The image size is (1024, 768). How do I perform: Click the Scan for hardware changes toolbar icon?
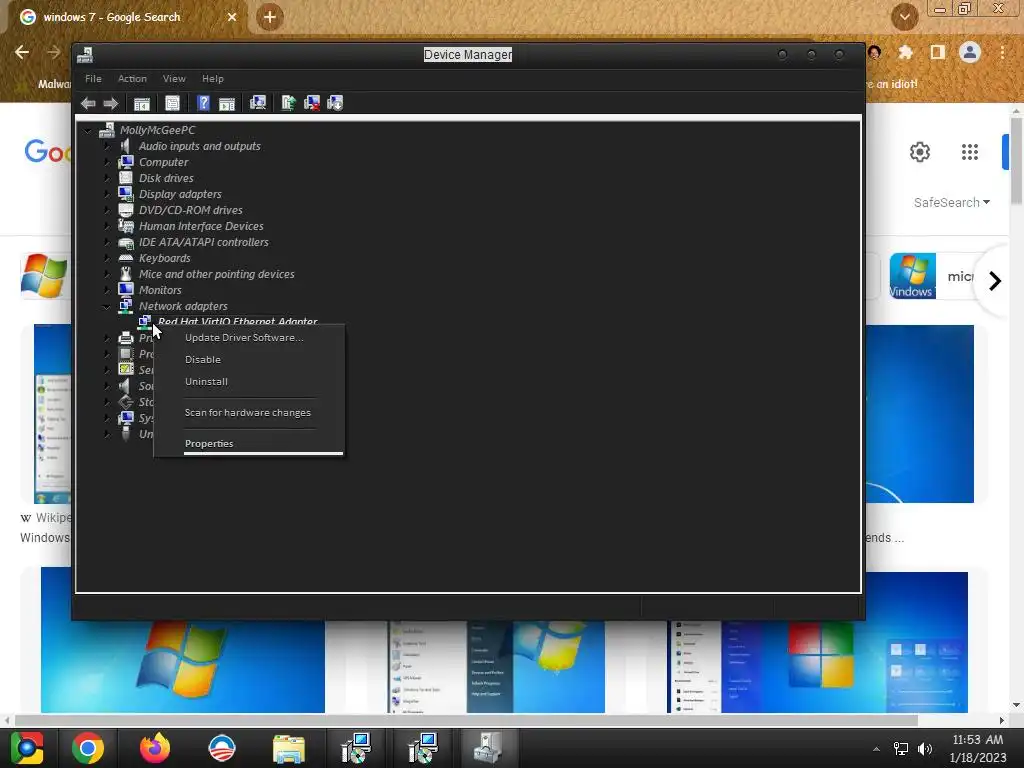point(258,103)
